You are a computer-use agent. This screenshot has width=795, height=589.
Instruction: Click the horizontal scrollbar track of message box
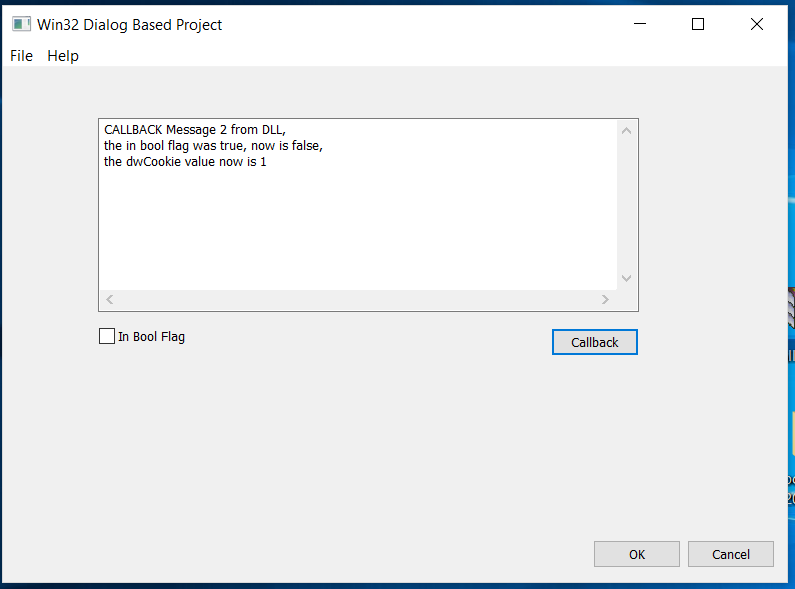pos(357,300)
